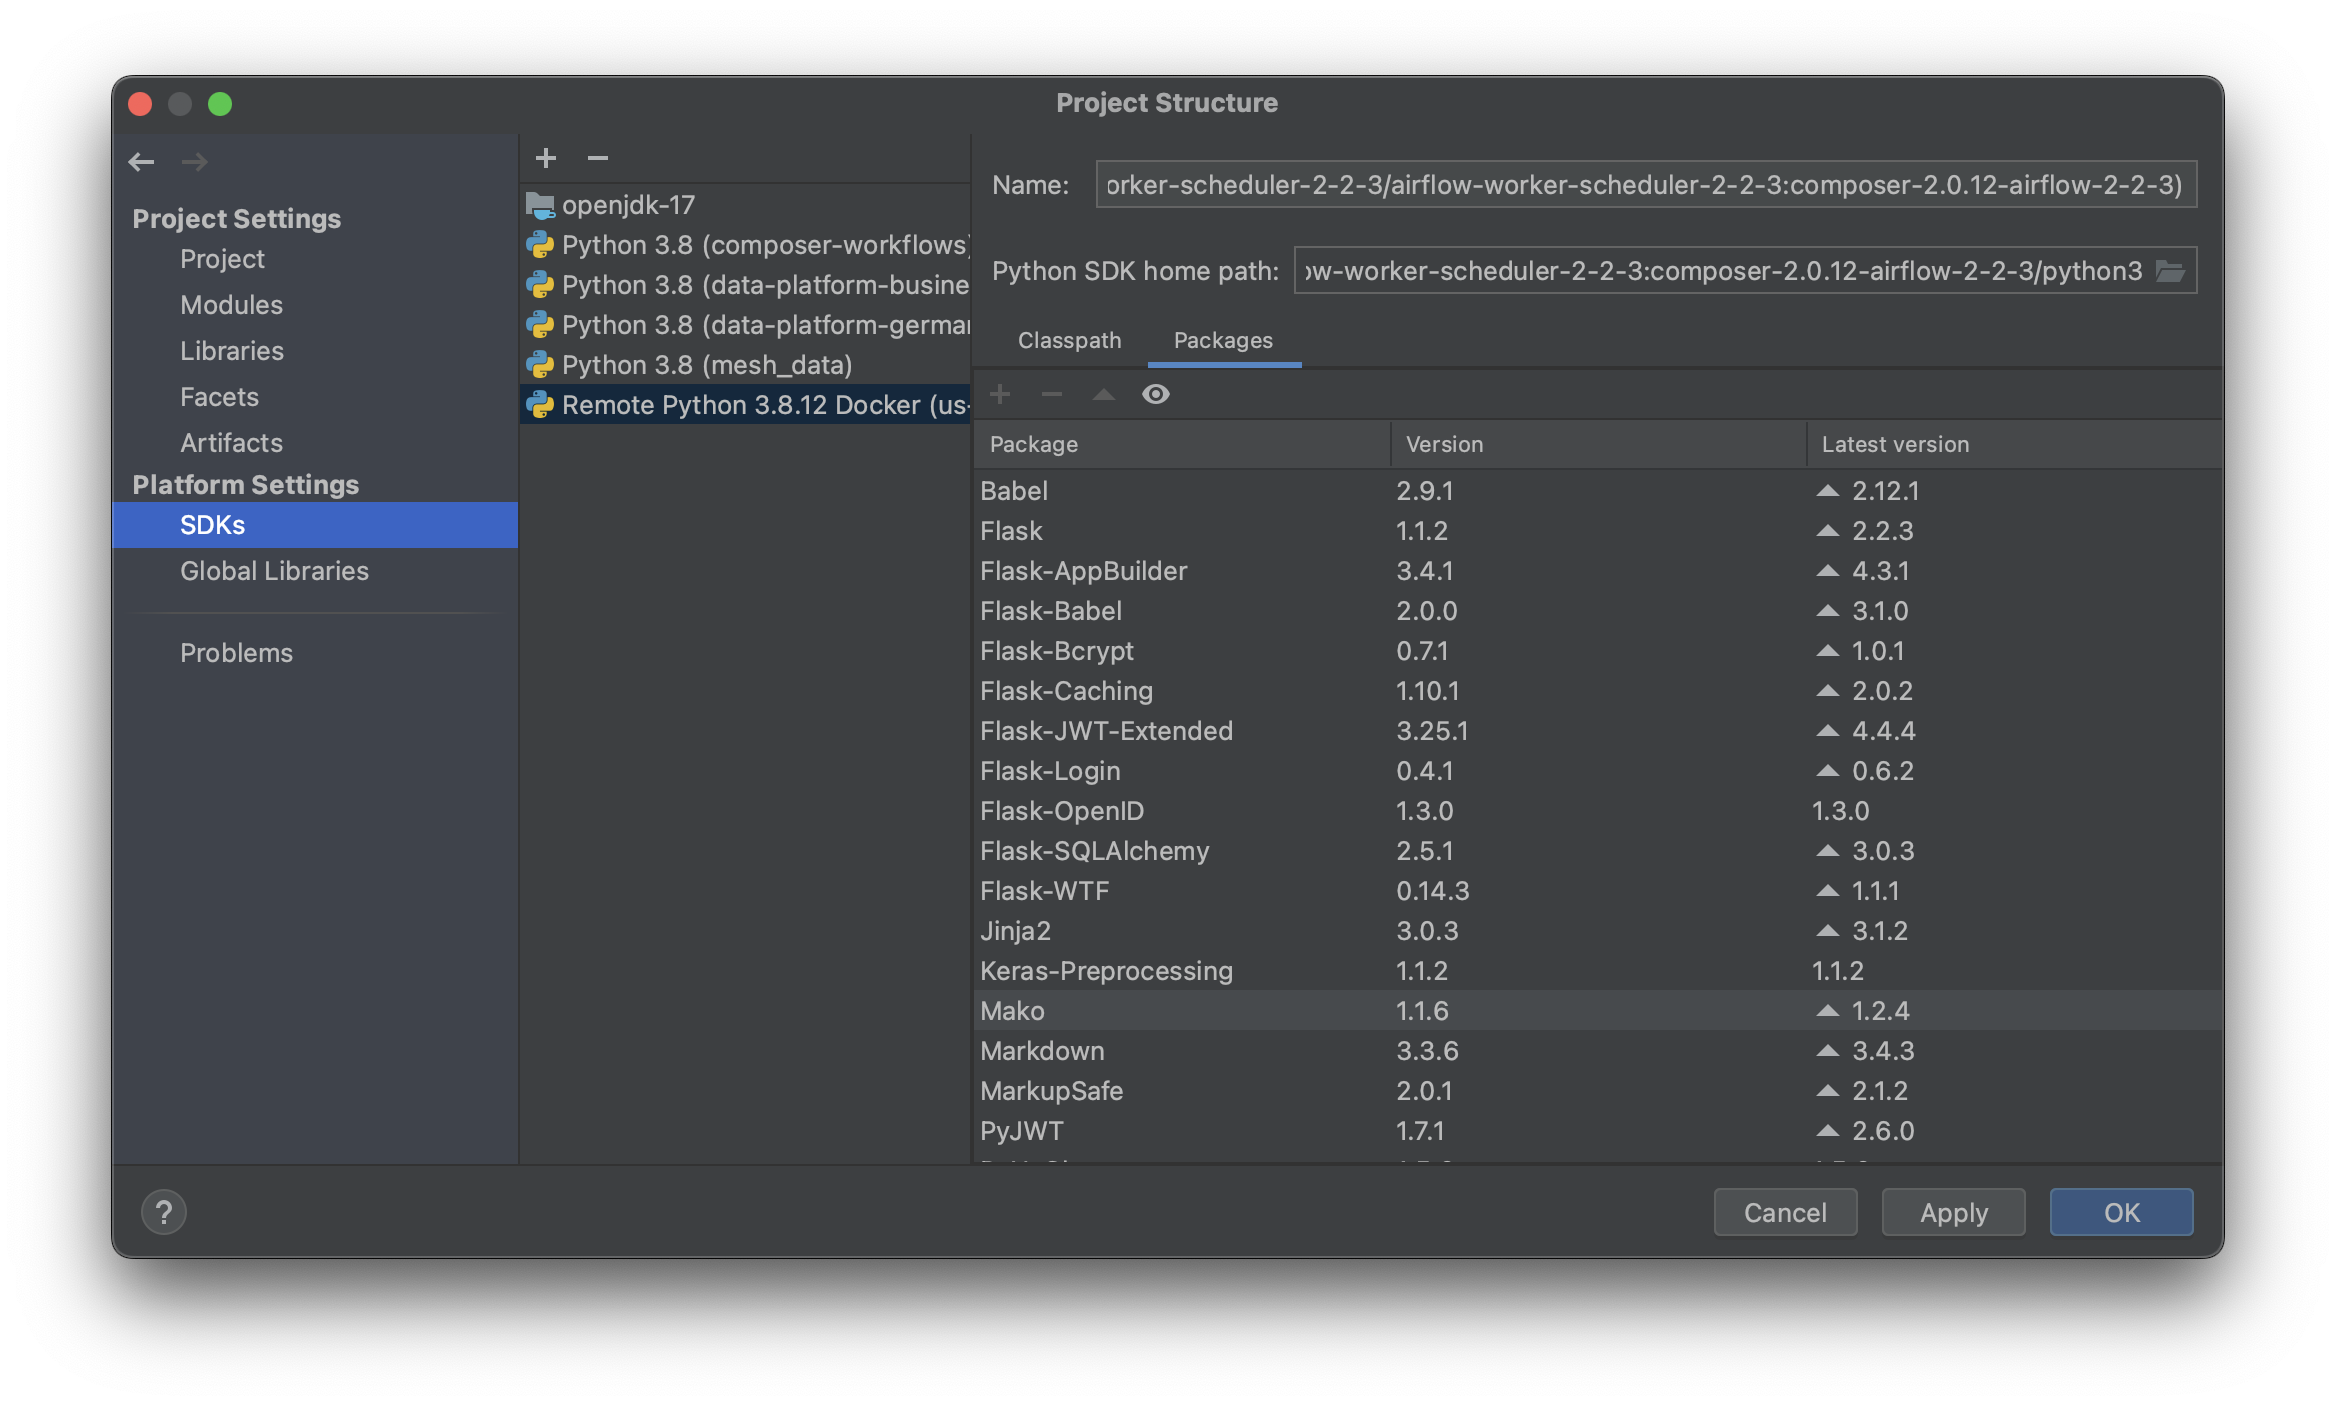Click upgrade arrow next to Babel latest version

(x=1827, y=490)
